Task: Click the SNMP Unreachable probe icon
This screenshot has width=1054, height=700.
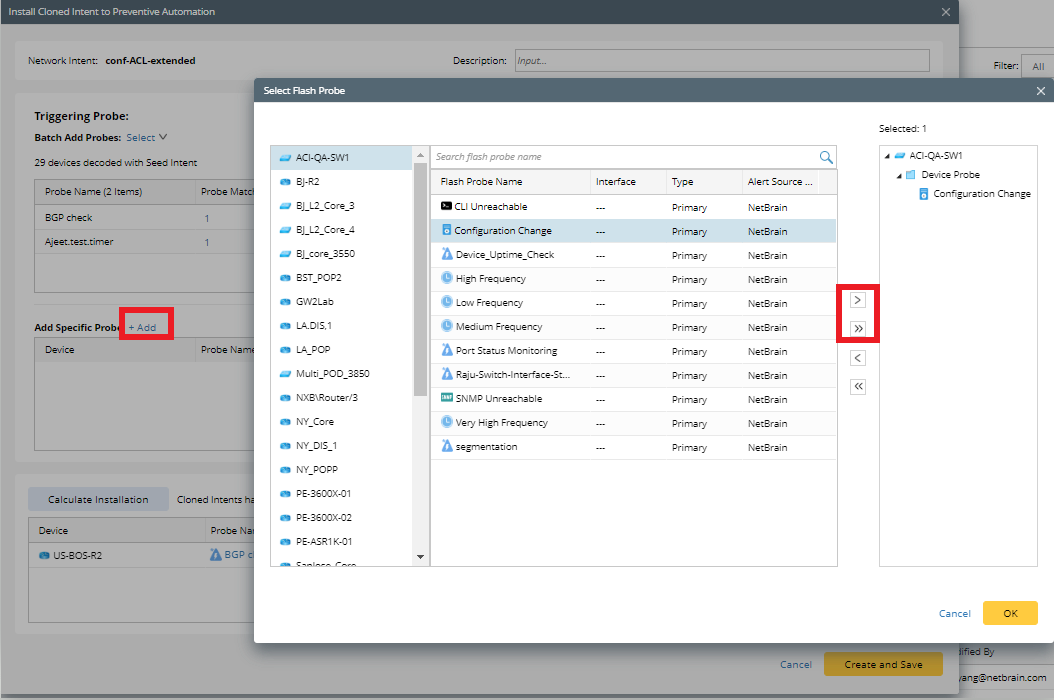Action: click(x=447, y=397)
